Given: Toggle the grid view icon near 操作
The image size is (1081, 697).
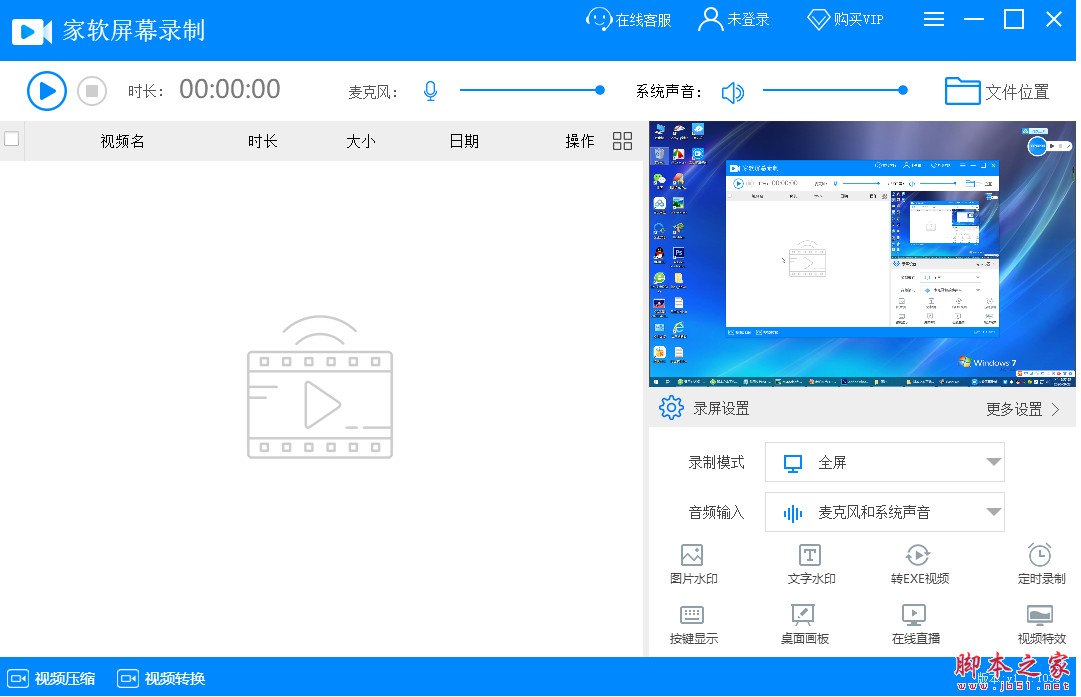Looking at the screenshot, I should (x=622, y=140).
